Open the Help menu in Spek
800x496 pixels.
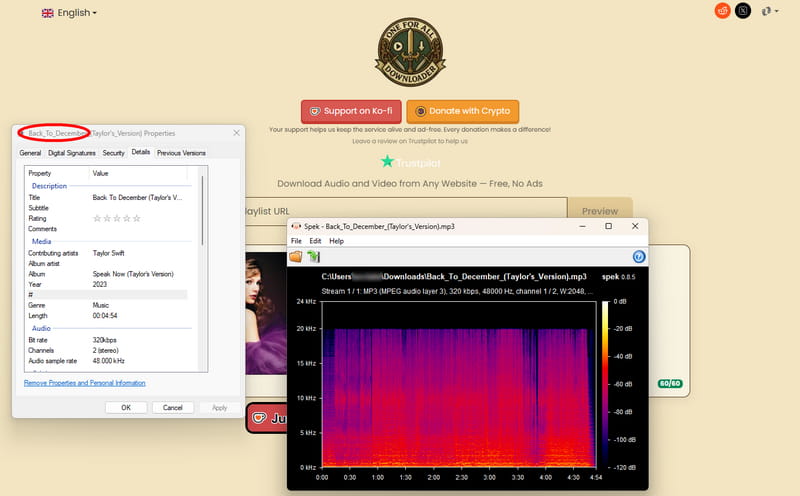336,241
